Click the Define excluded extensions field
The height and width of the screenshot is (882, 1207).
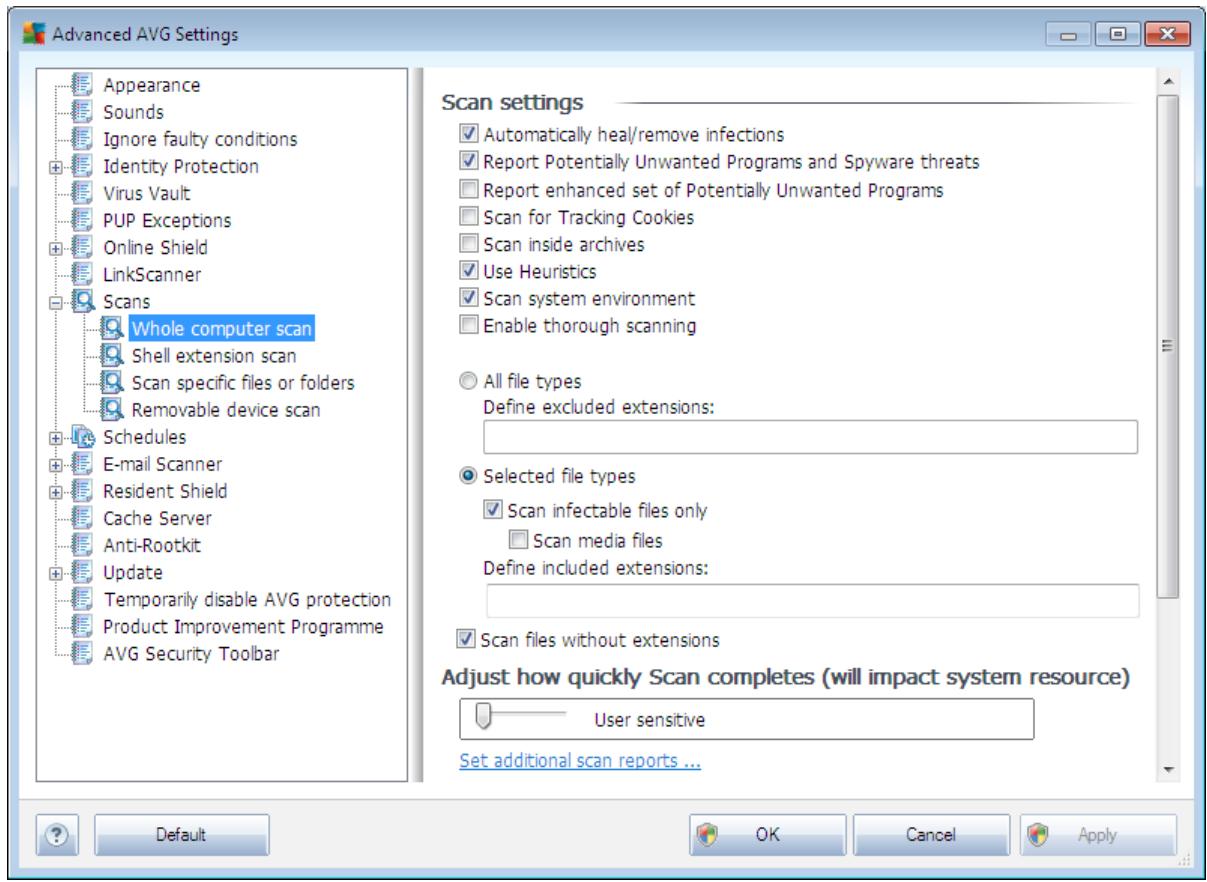click(x=811, y=437)
